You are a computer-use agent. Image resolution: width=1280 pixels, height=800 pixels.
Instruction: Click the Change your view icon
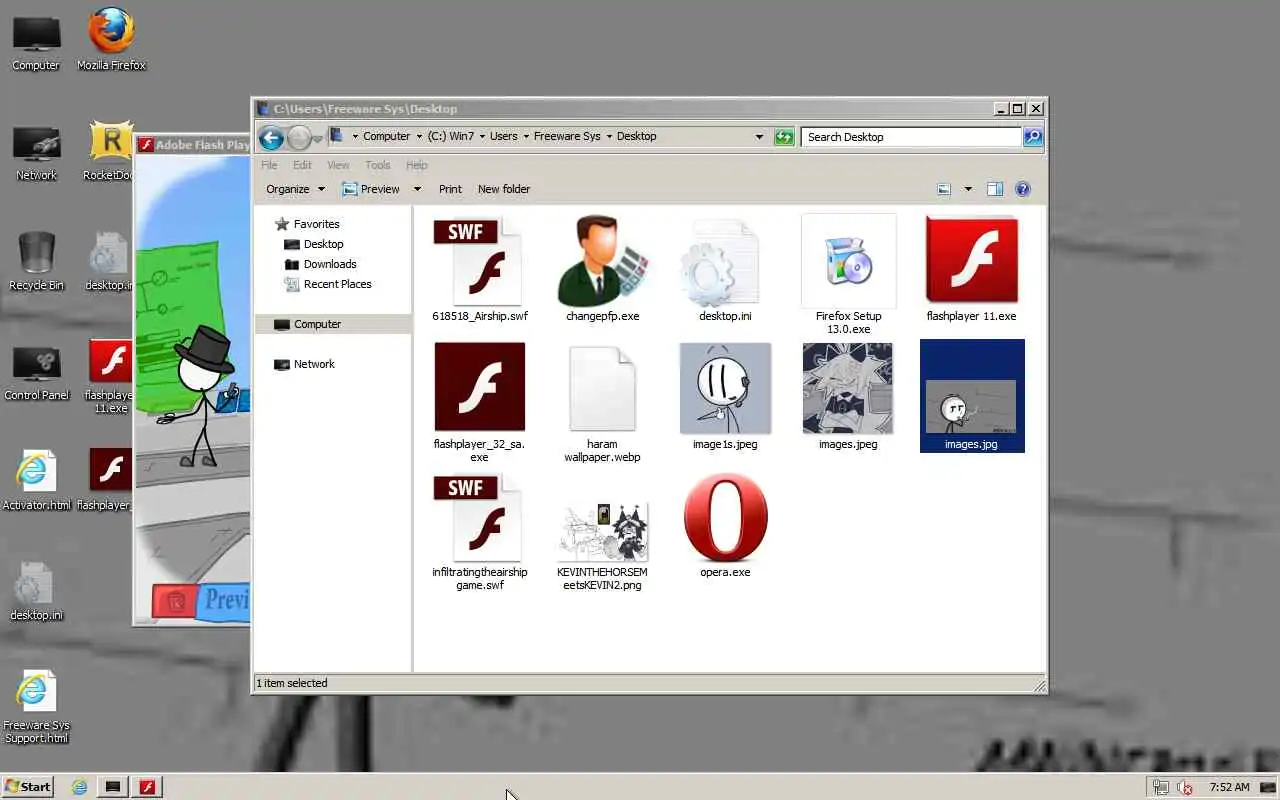coord(943,189)
